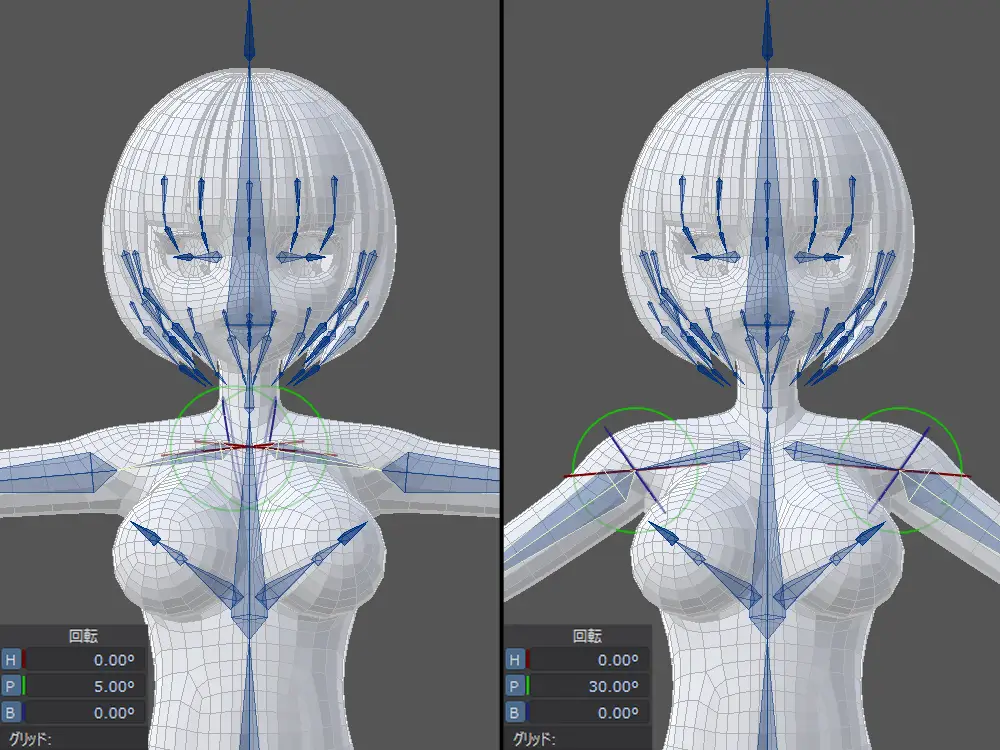Toggle the P axis button beside 5.00° value
The width and height of the screenshot is (1000, 750).
[x=11, y=687]
